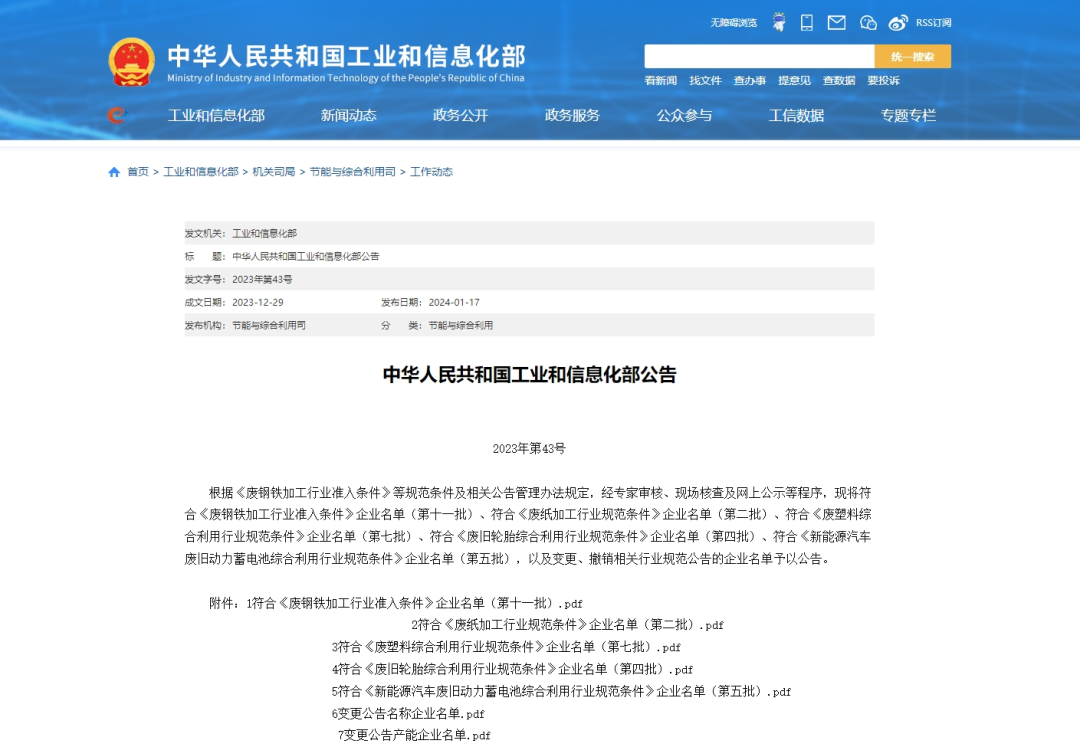1080x747 pixels.
Task: Open 找文件 quick link
Action: tap(705, 81)
